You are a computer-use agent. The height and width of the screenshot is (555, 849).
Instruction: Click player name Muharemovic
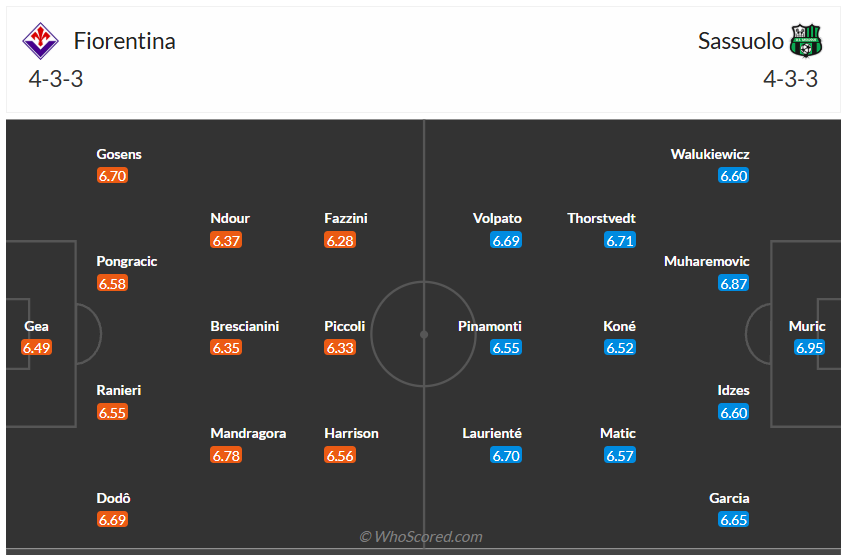point(706,261)
